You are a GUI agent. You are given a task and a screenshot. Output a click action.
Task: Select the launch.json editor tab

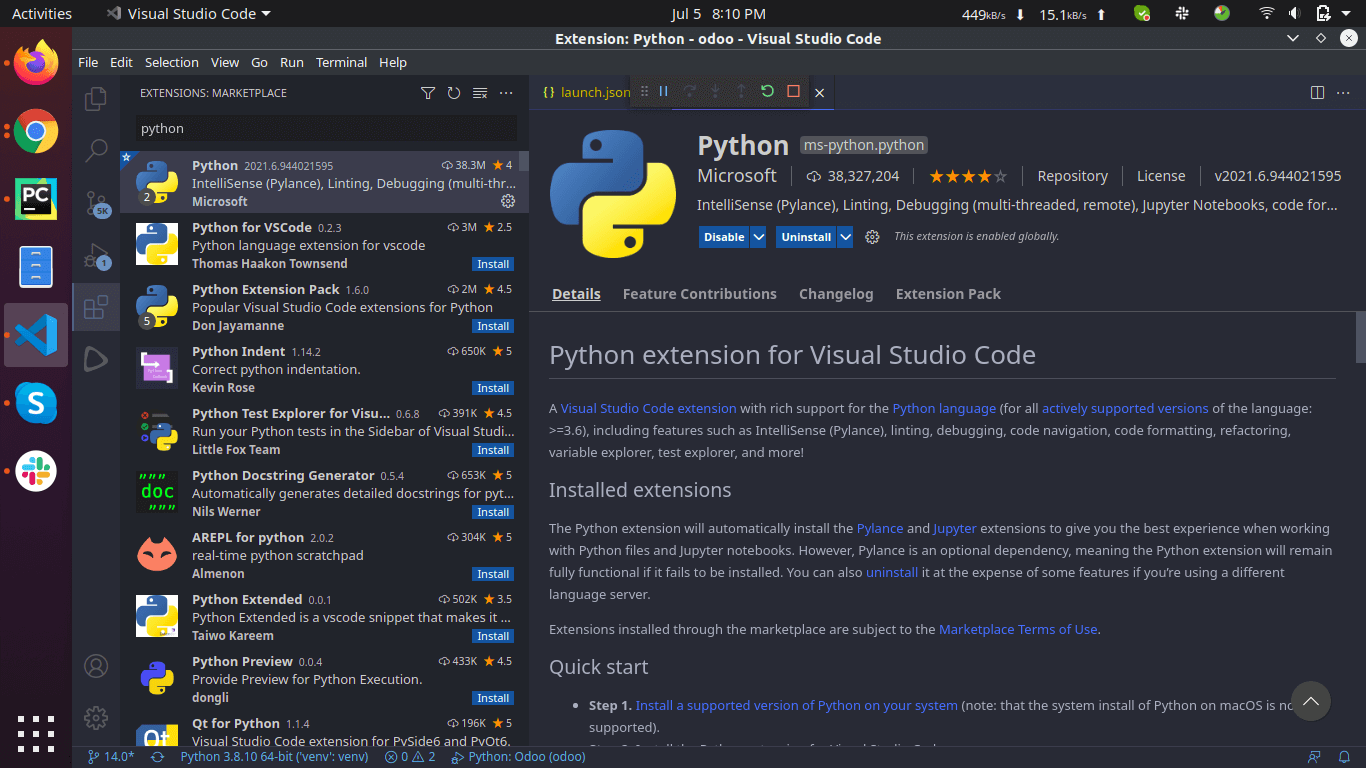coord(585,92)
